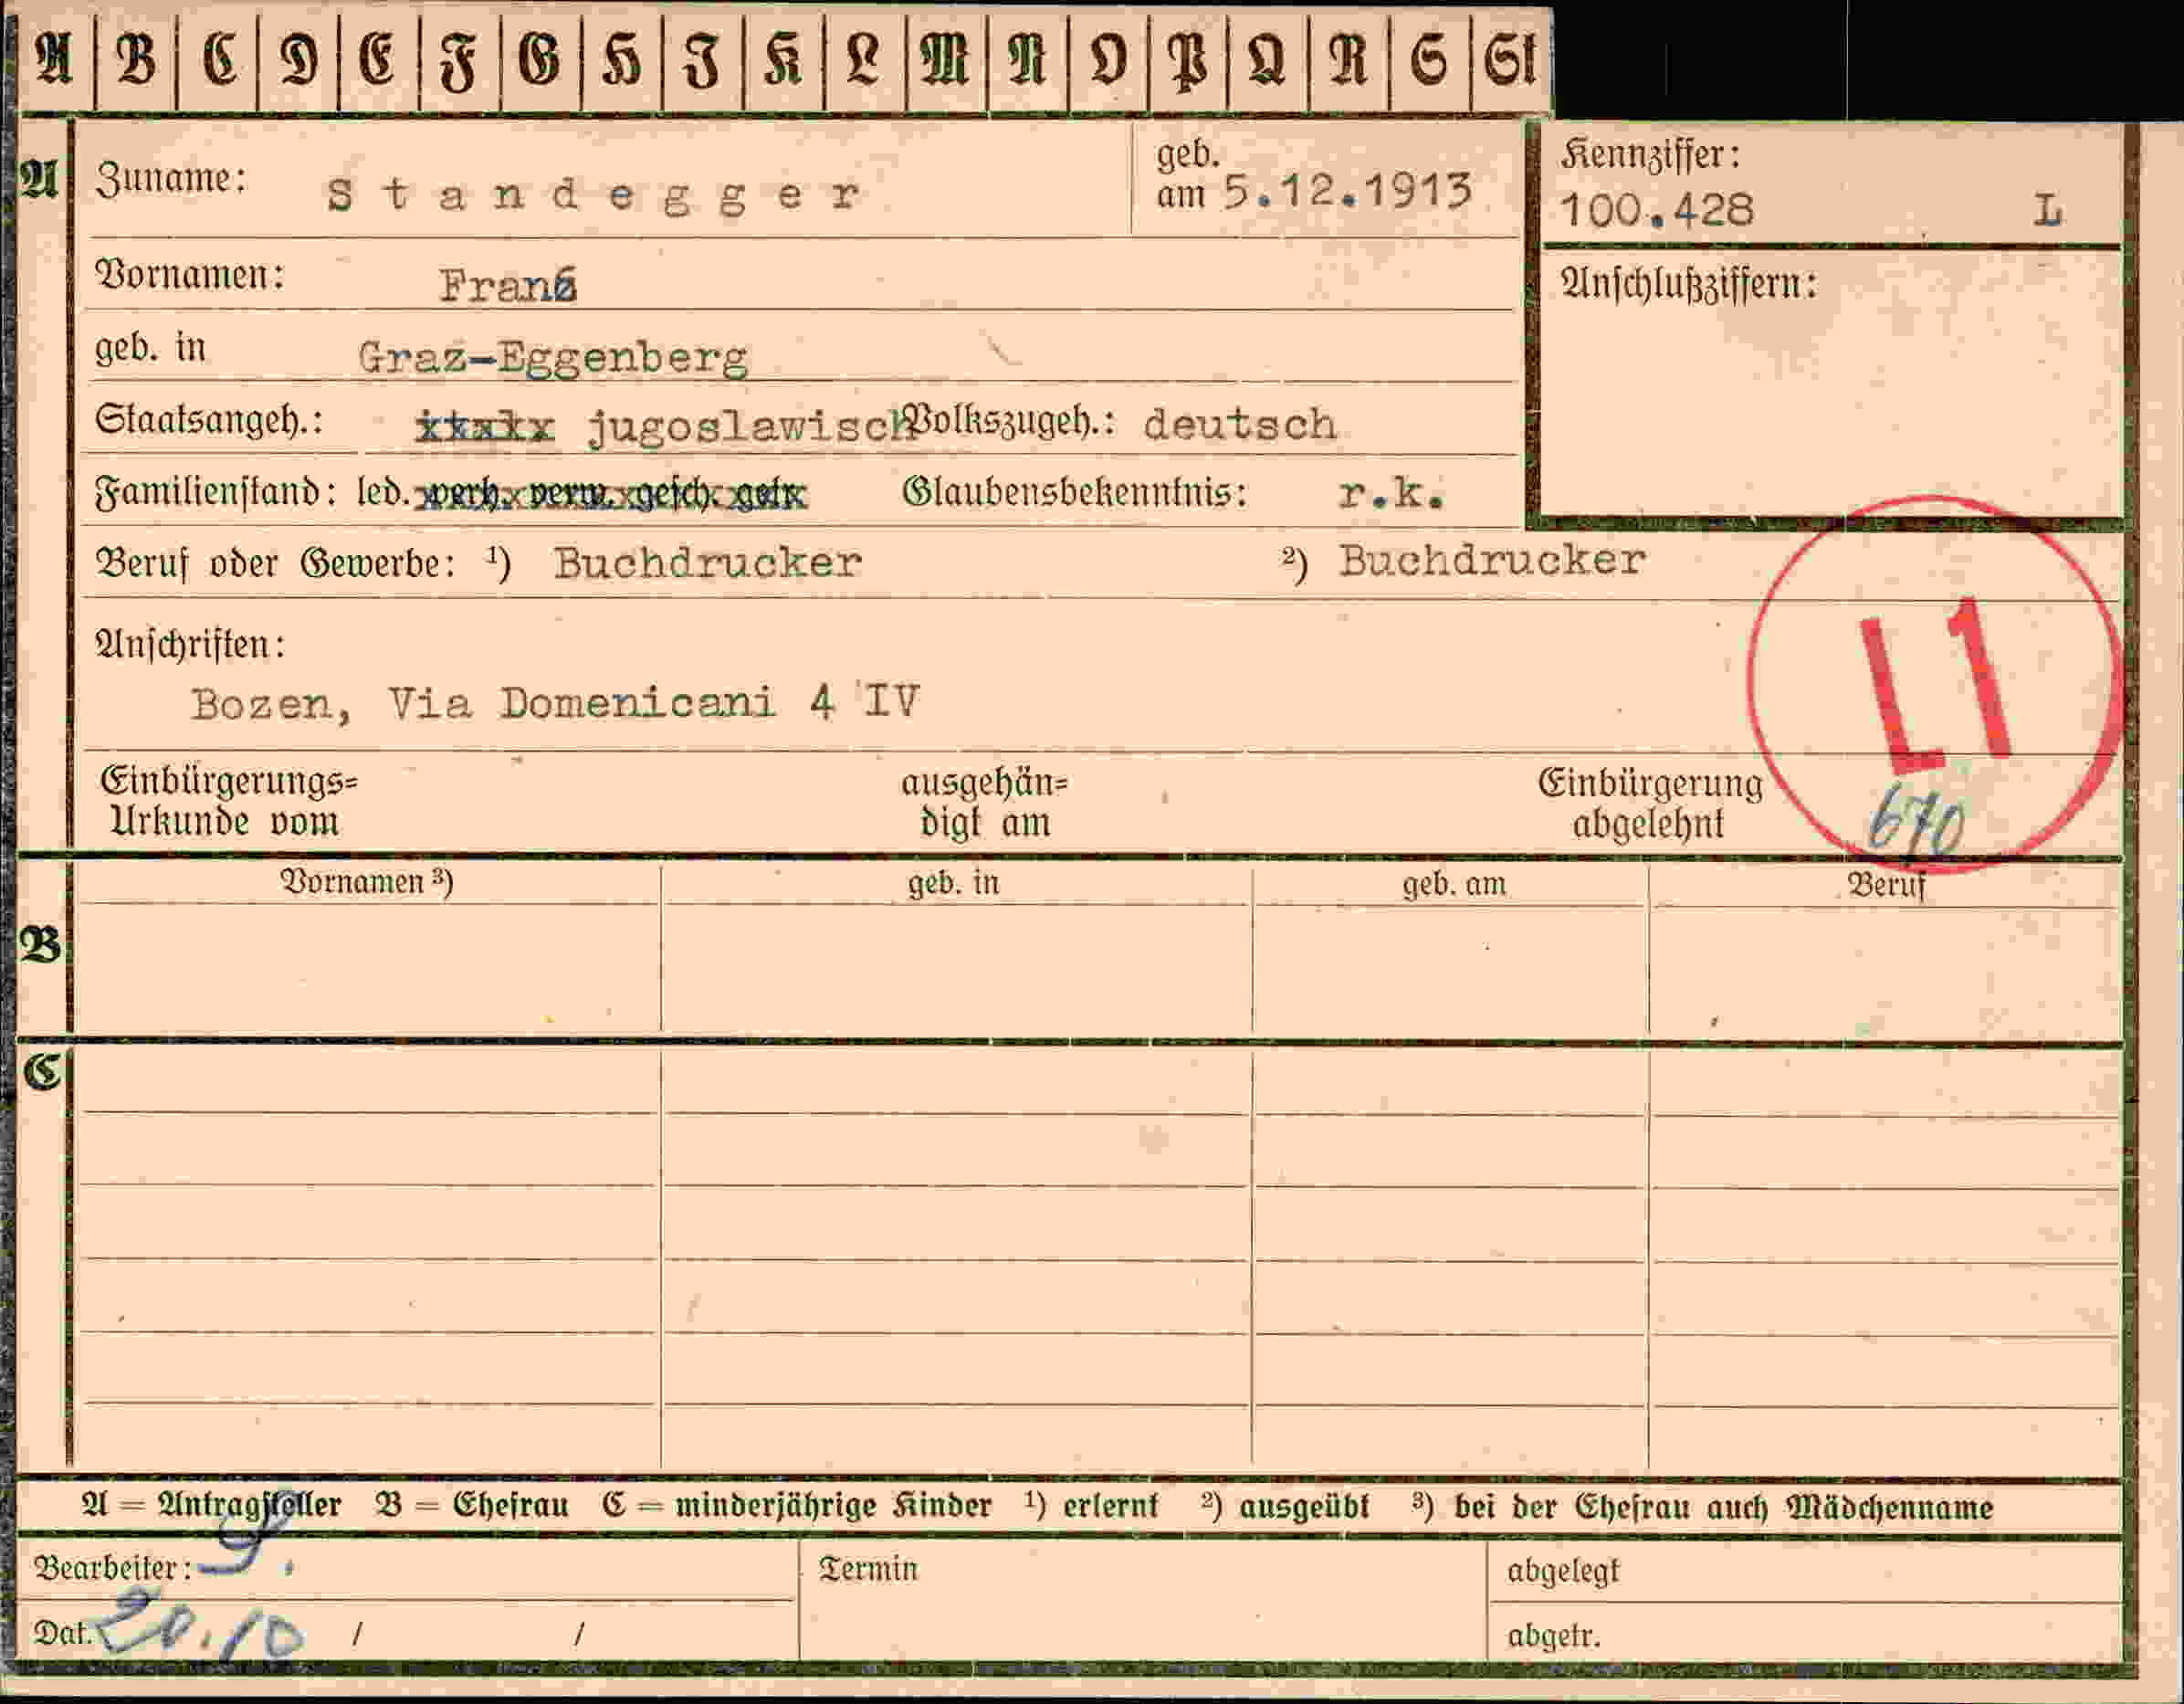Click the marital status "led."
This screenshot has width=2184, height=1704.
(382, 492)
